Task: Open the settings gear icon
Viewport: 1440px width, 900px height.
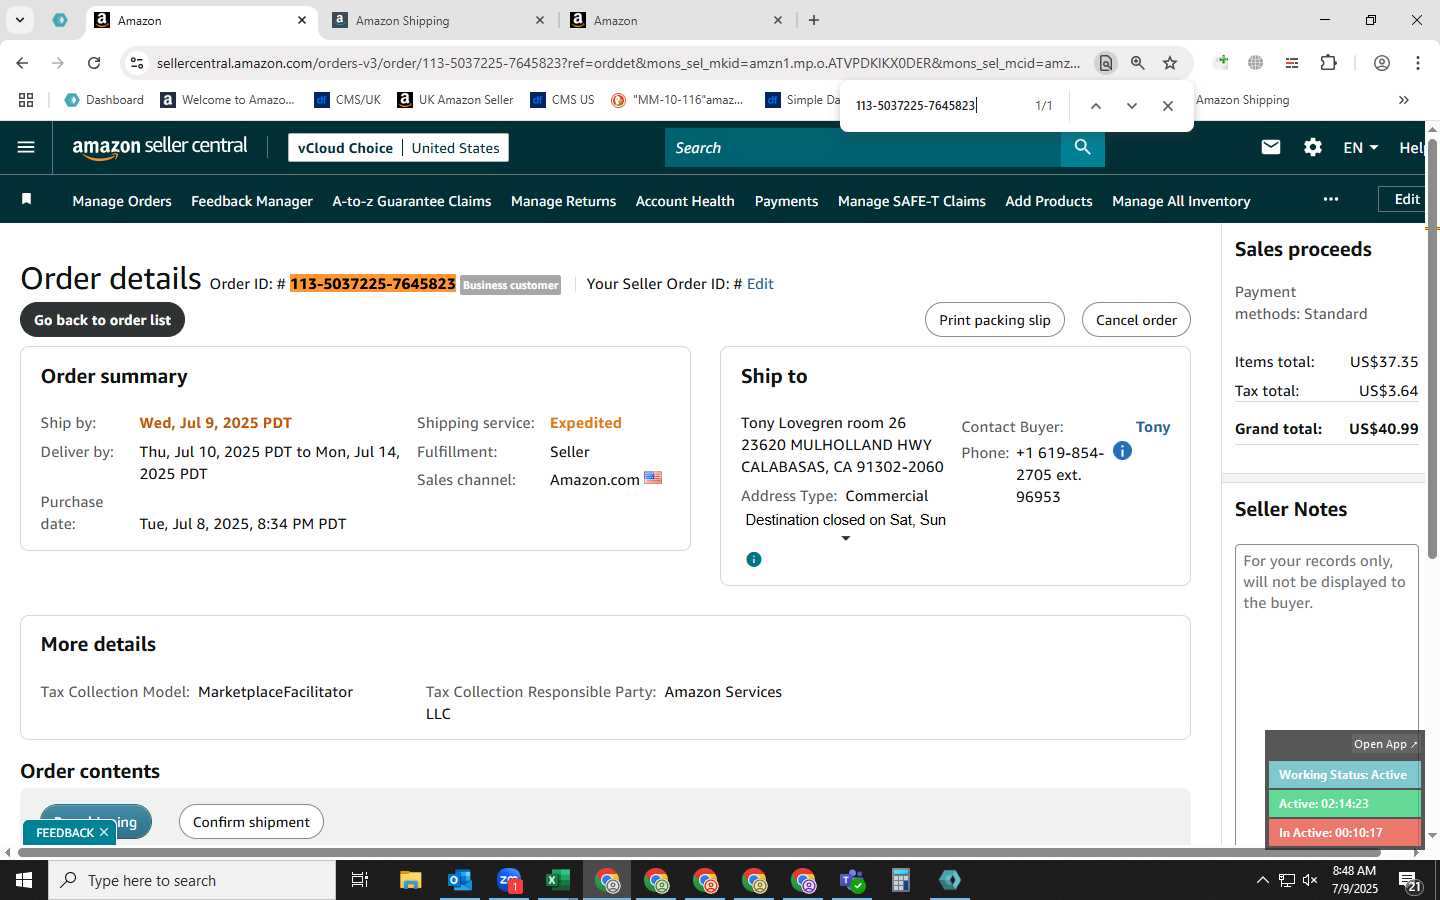Action: click(x=1313, y=147)
